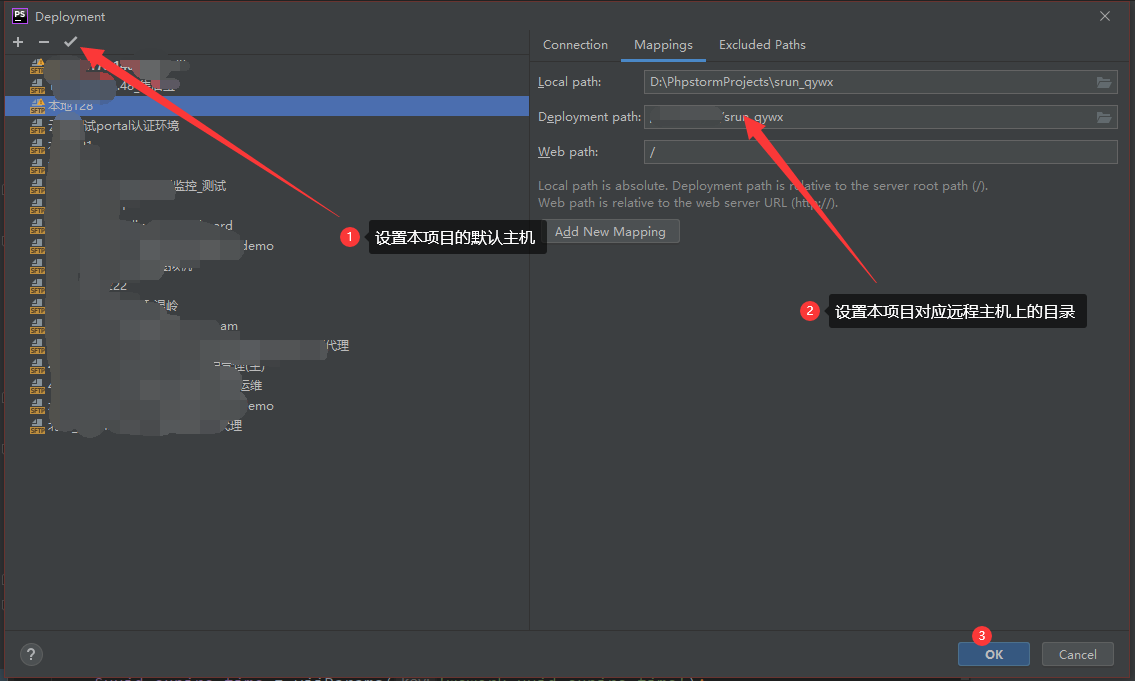Close the Deployment dialog window
1135x681 pixels.
point(1105,16)
